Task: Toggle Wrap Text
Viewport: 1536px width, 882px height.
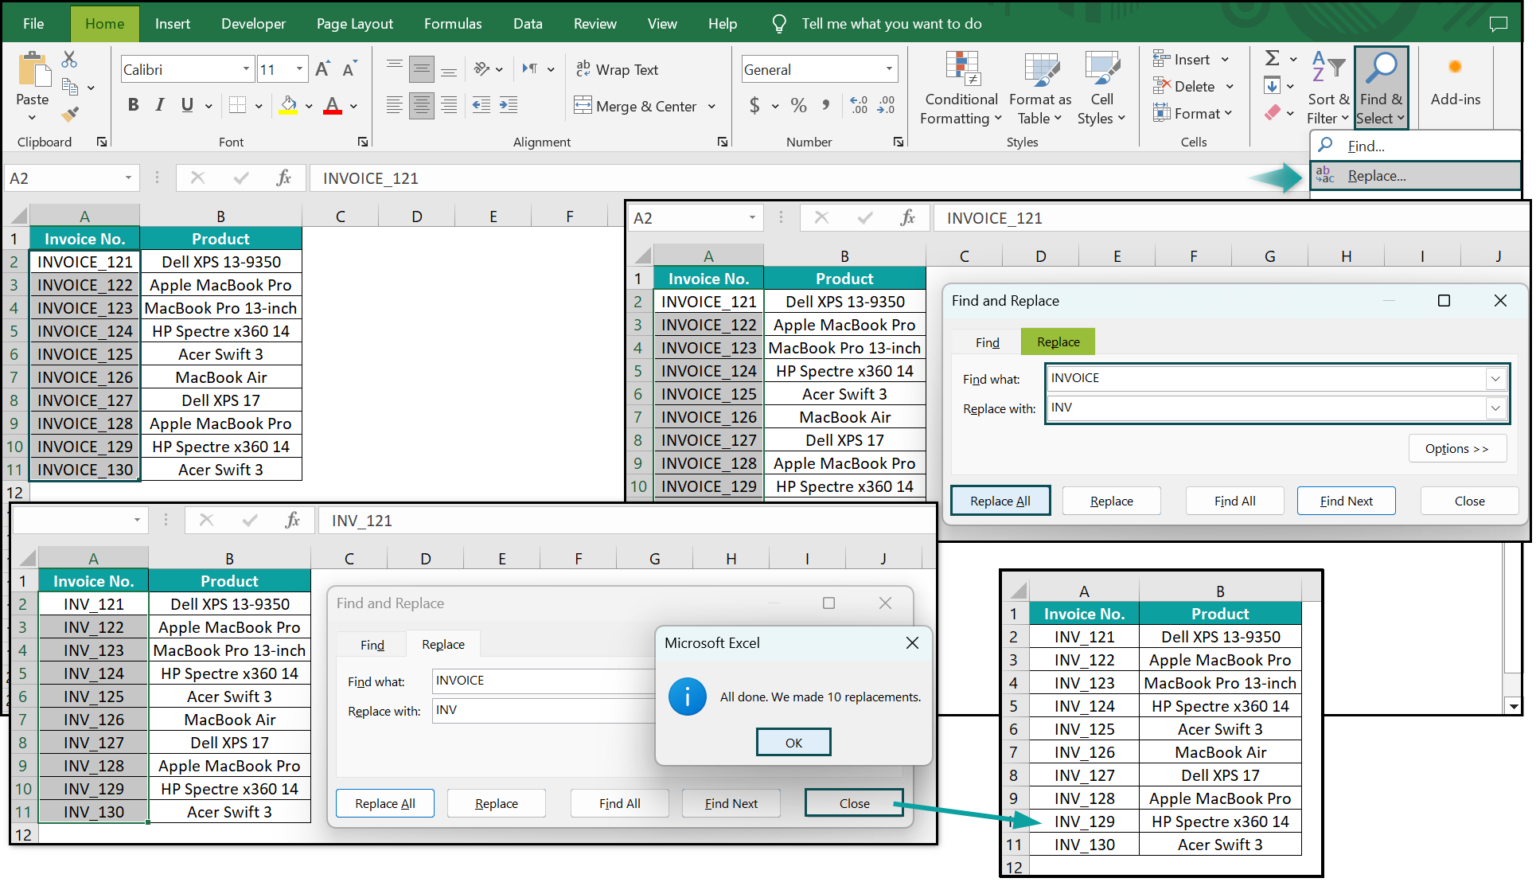Action: point(617,69)
